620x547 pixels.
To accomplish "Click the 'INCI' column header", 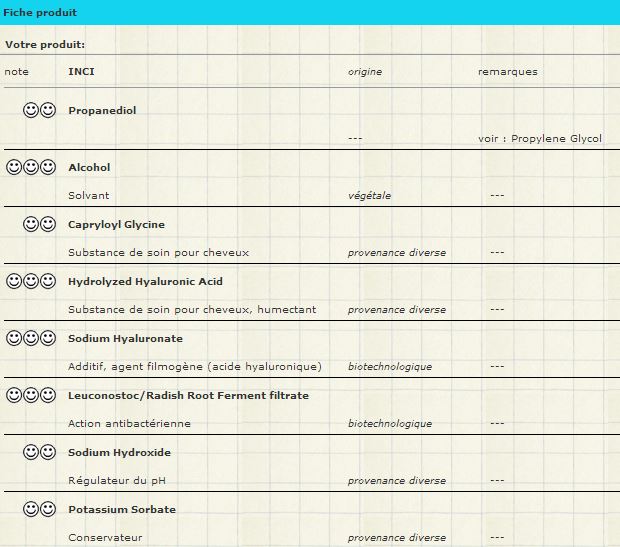I will 81,72.
